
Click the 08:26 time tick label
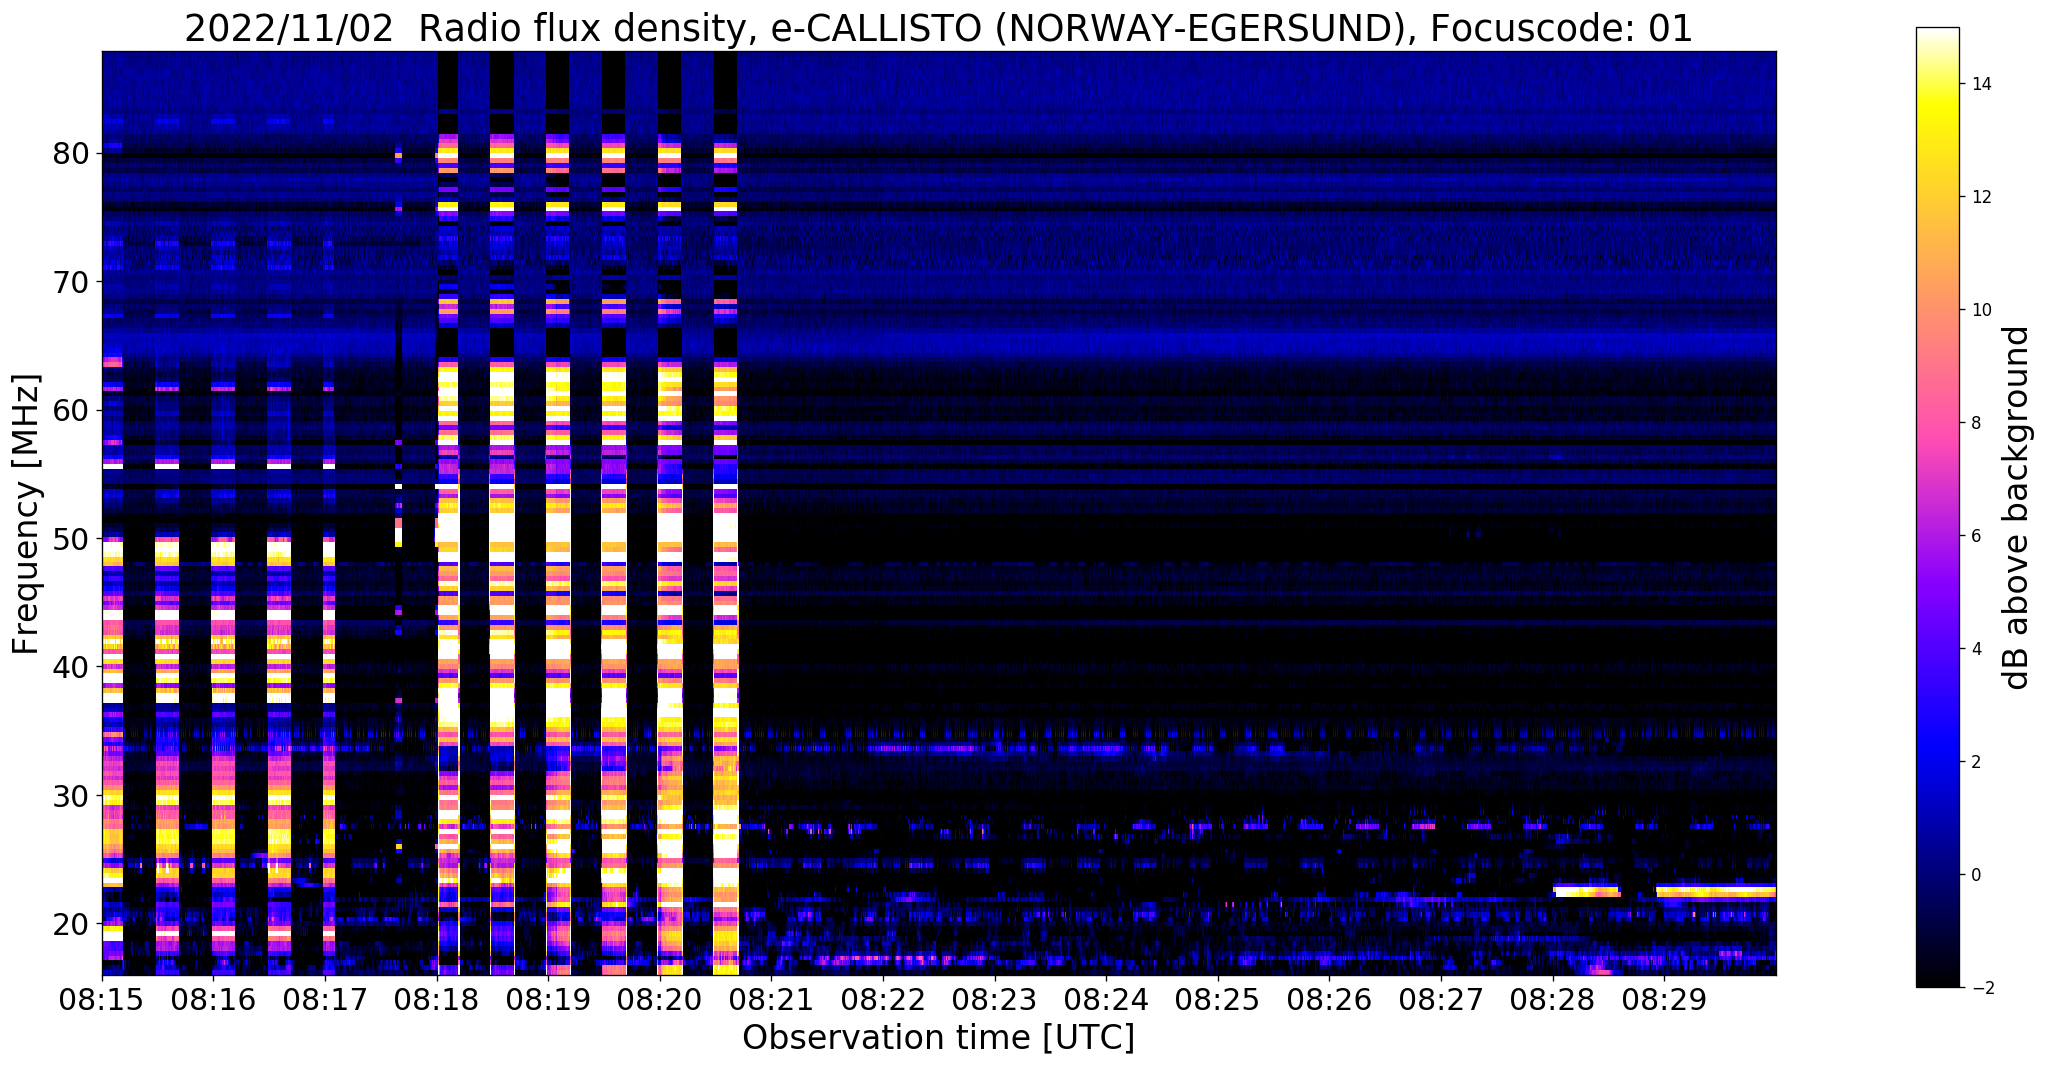tap(1330, 999)
